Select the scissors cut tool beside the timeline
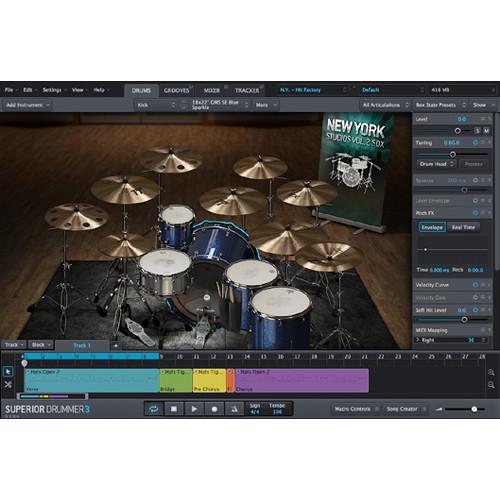 [x=8, y=385]
